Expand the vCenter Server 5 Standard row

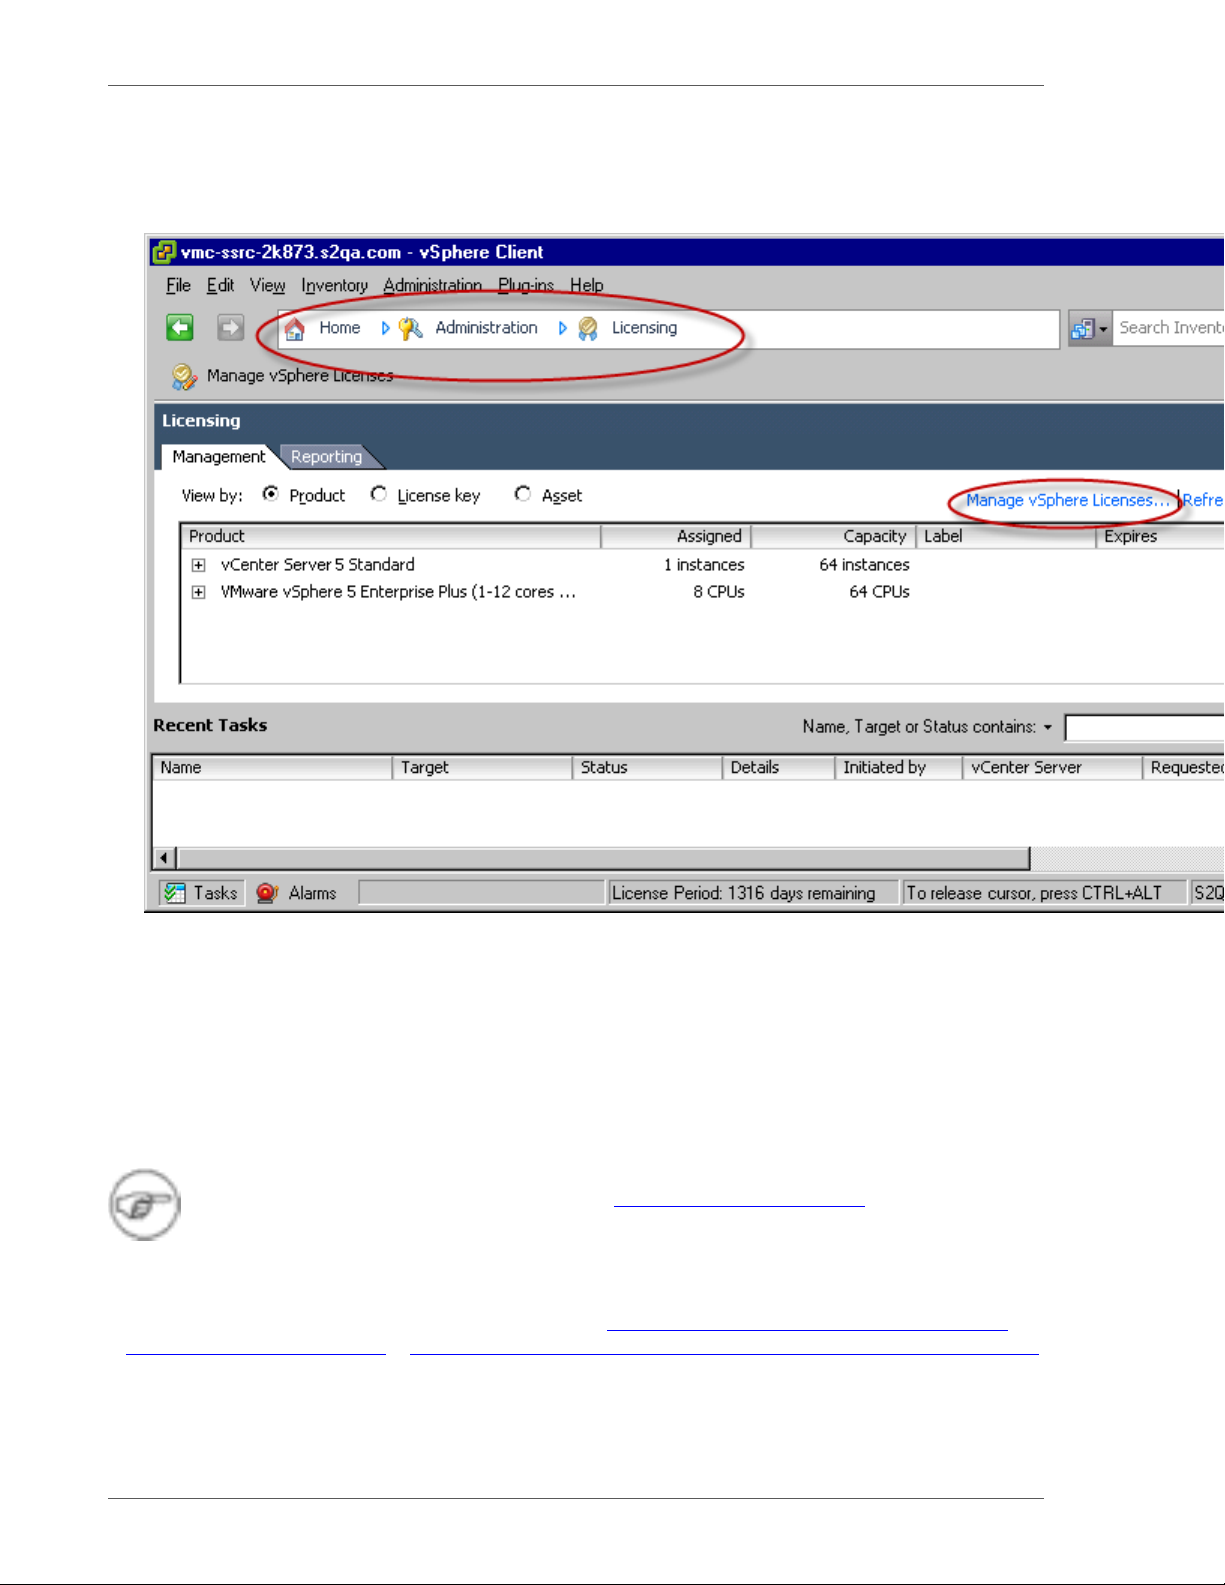pos(198,565)
